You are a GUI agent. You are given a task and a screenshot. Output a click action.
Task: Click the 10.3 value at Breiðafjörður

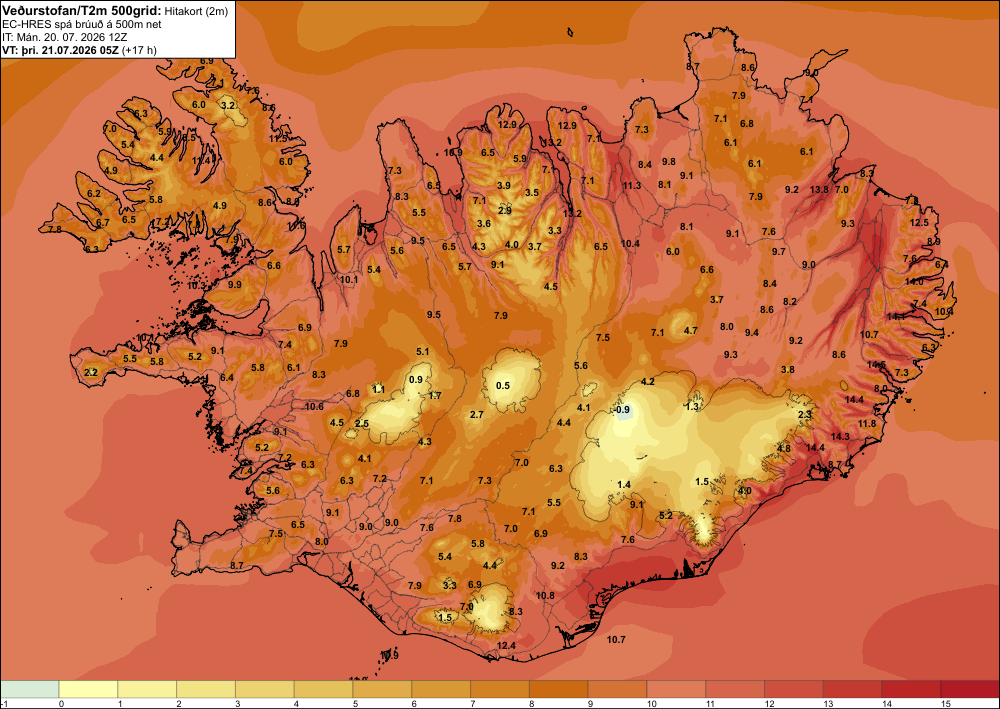pos(196,286)
